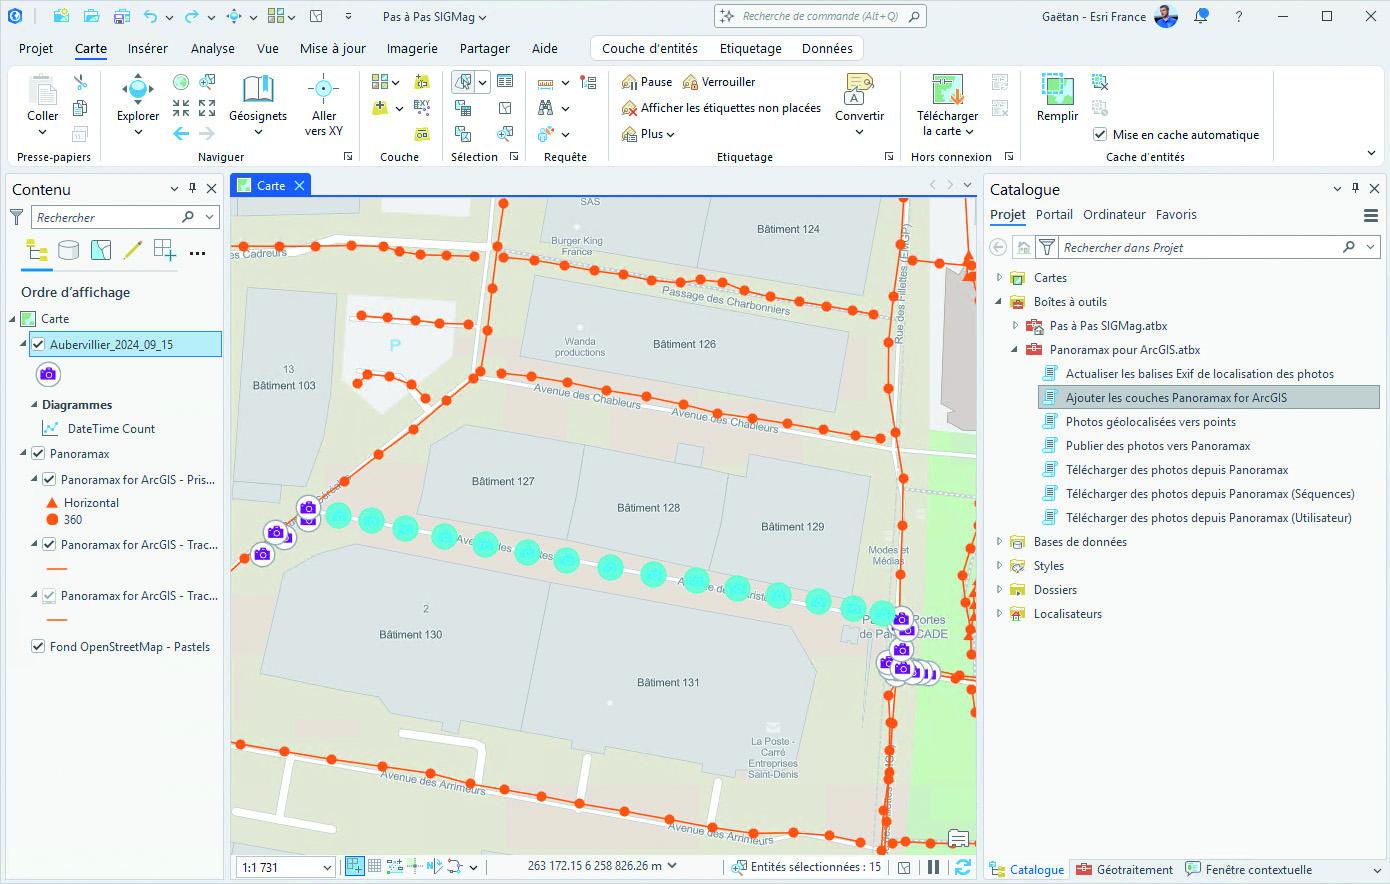Click the purple camera symbol under Aubervillier layer
This screenshot has width=1390, height=884.
[x=48, y=374]
